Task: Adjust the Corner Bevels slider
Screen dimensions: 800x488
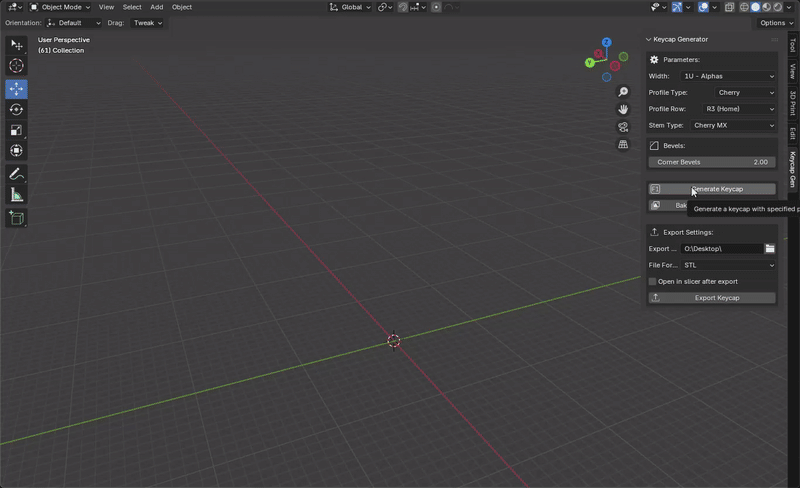Action: coord(712,162)
